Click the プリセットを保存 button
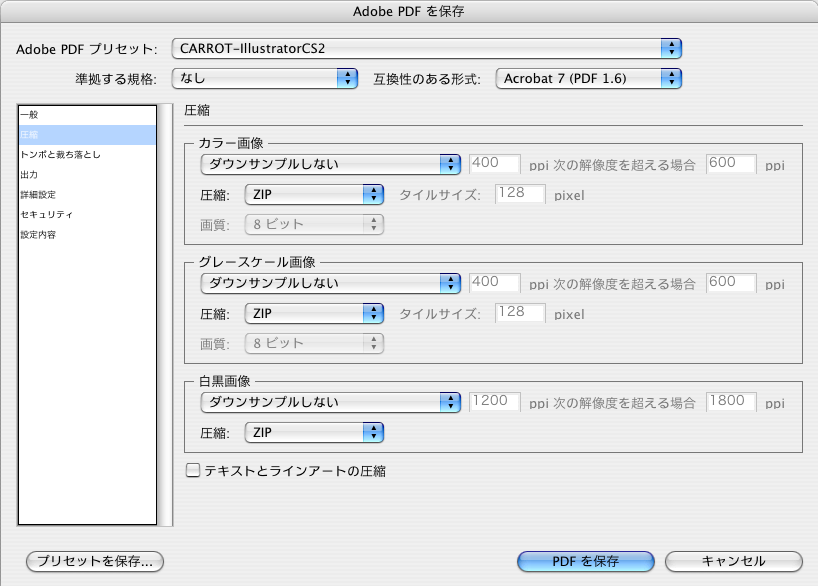Viewport: 818px width, 586px height. click(93, 562)
